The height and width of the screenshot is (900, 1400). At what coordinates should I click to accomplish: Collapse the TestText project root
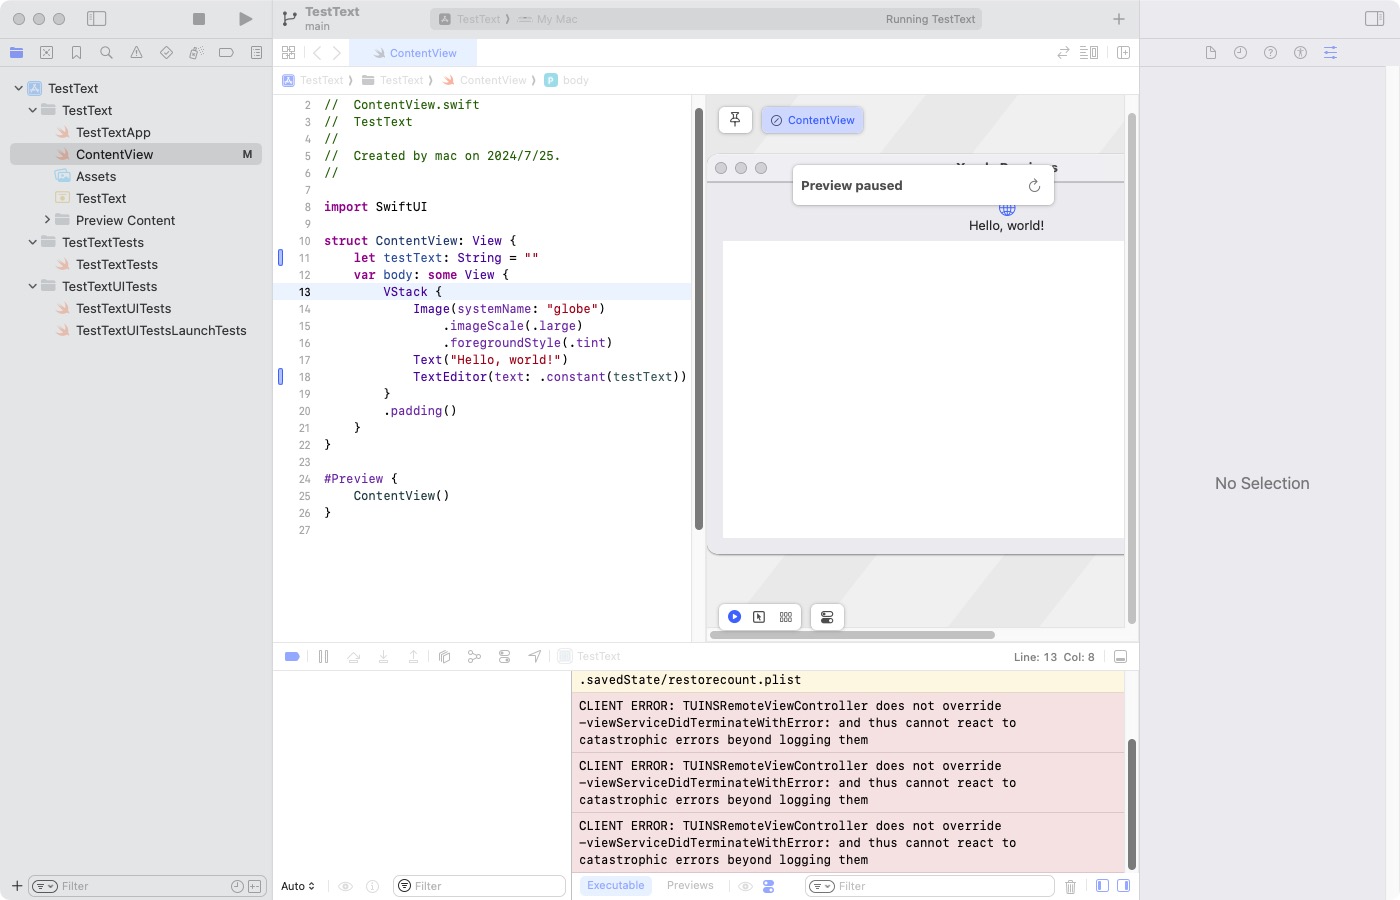click(x=18, y=88)
